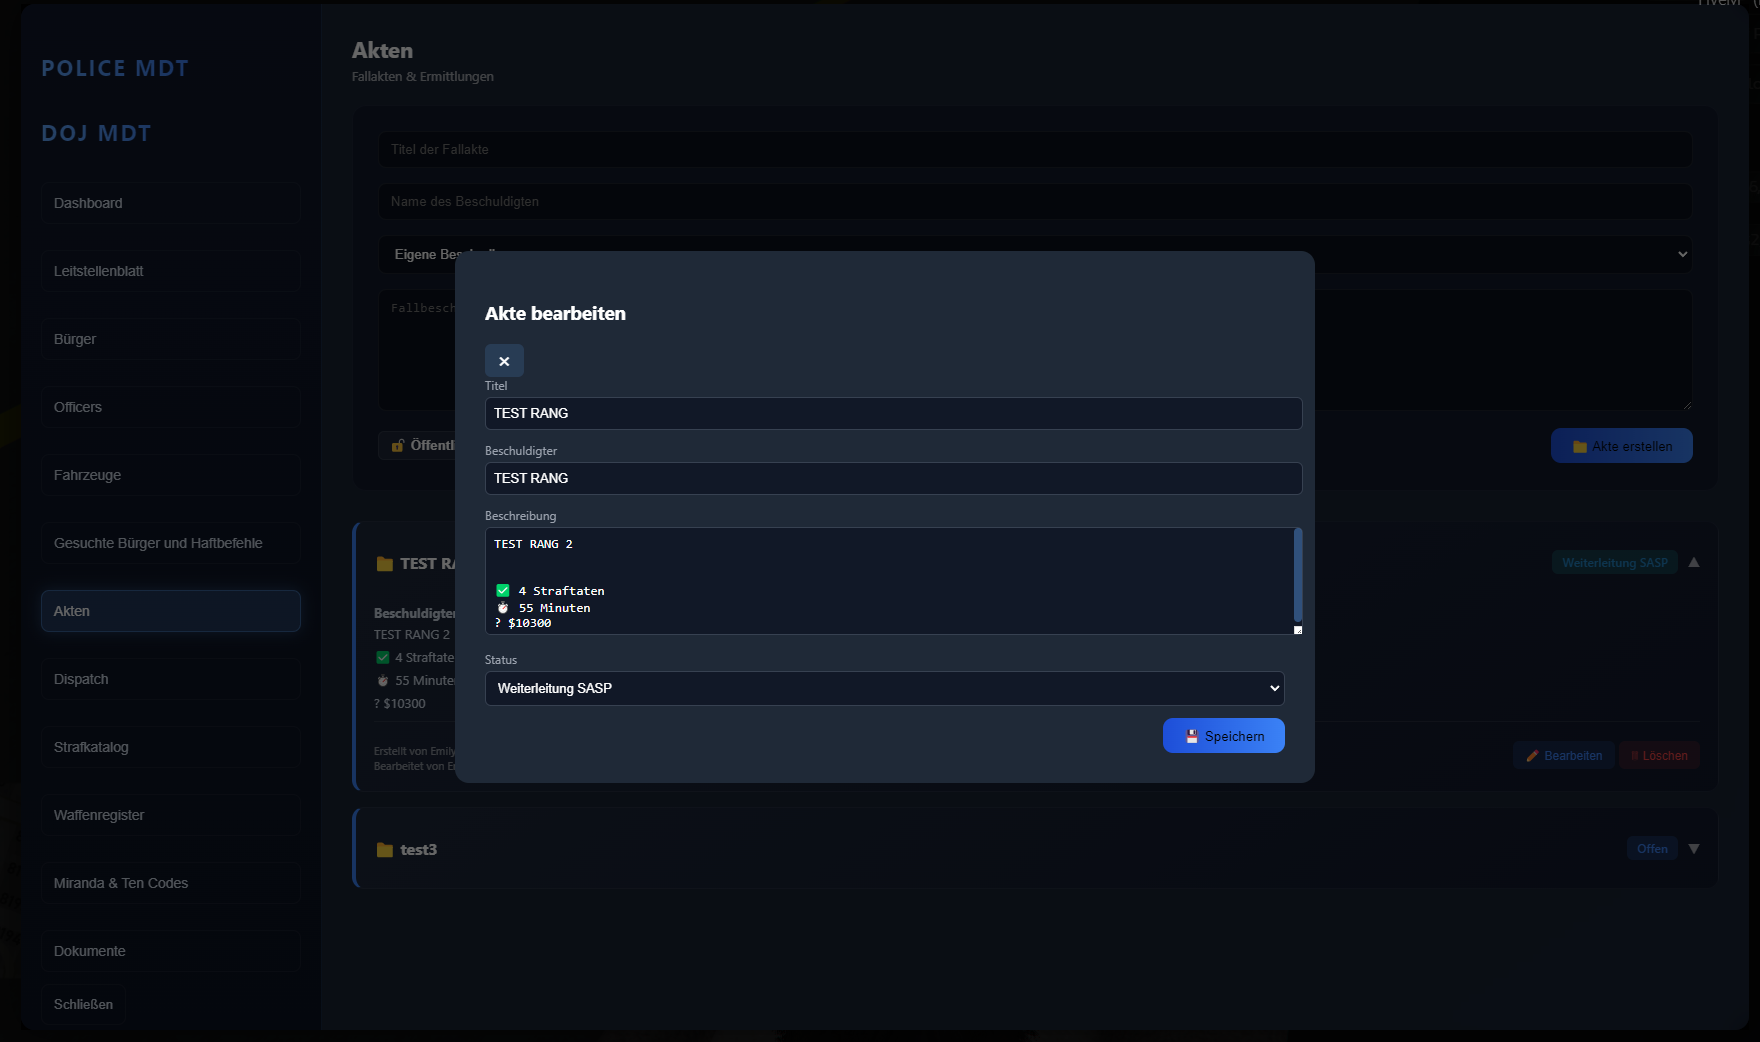The width and height of the screenshot is (1760, 1042).
Task: Click the Schließen button in sidebar
Action: 83,1004
